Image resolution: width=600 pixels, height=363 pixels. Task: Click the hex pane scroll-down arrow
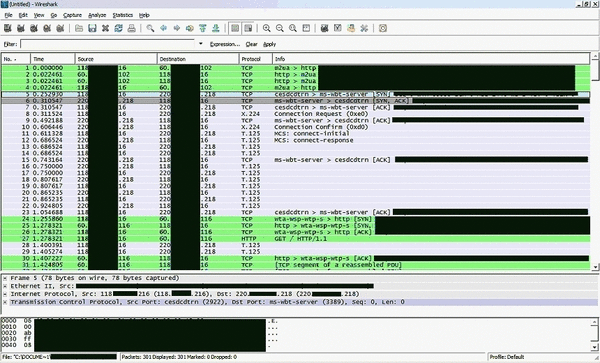coord(594,348)
